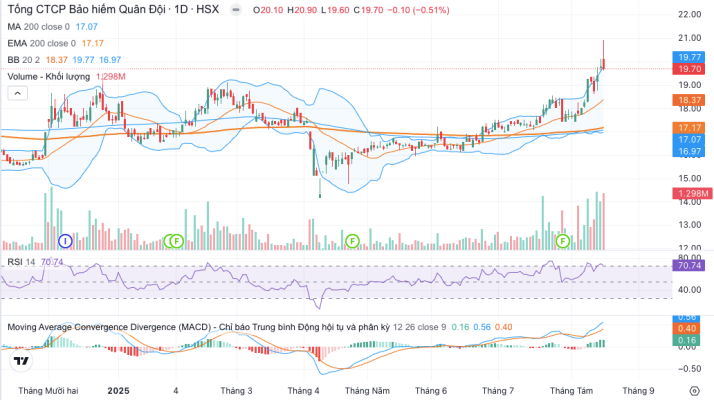Screen dimensions: 714x400
Task: Click the 'F' event marker near 4
Action: coord(177,241)
